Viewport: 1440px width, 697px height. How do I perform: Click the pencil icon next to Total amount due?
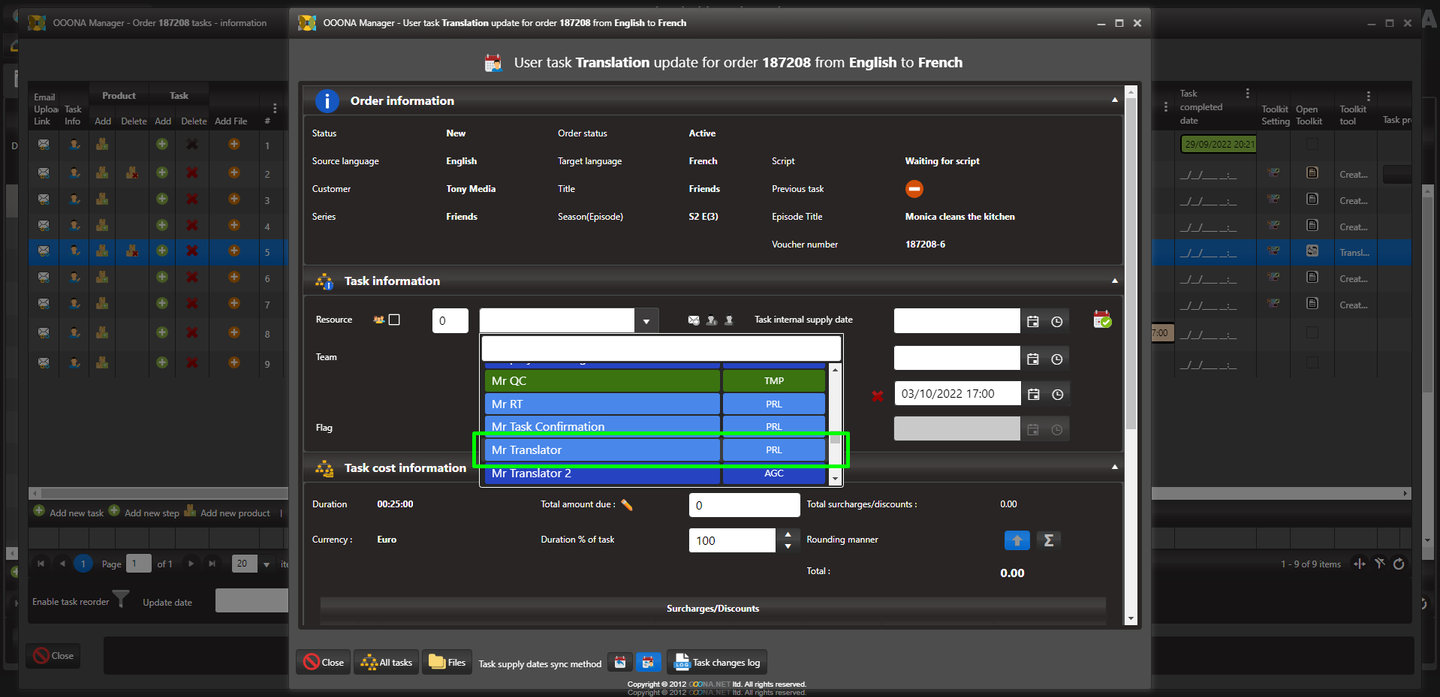point(627,505)
